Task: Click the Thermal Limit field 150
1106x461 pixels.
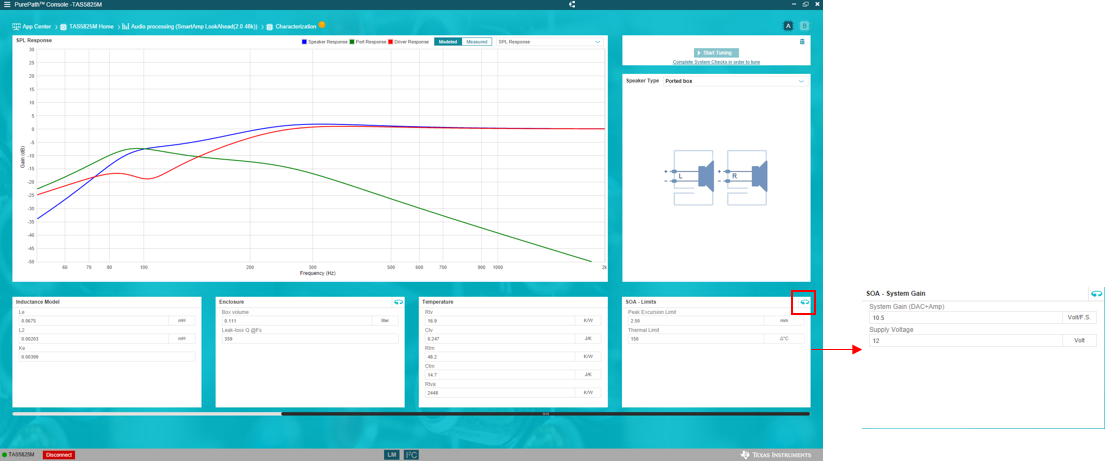Action: [695, 338]
